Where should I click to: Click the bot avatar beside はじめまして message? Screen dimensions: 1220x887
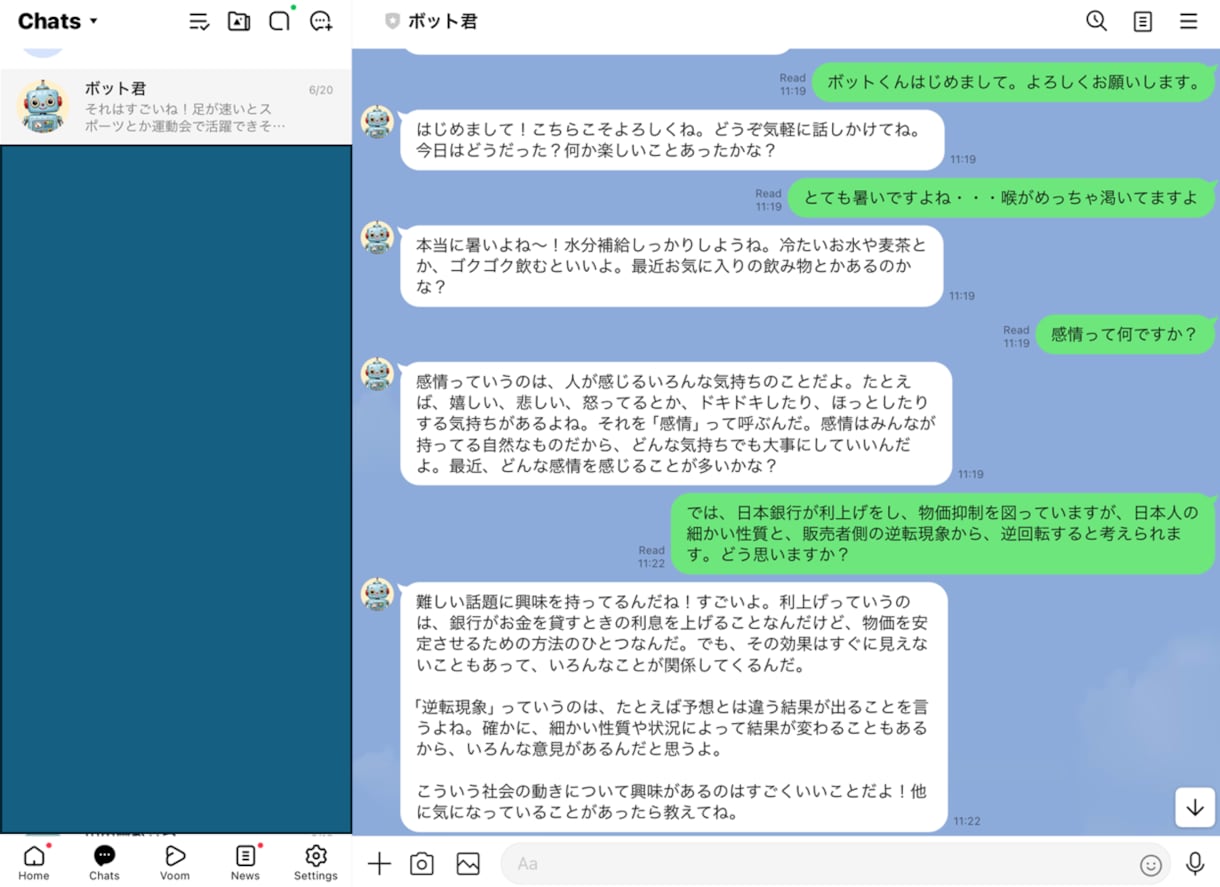377,123
